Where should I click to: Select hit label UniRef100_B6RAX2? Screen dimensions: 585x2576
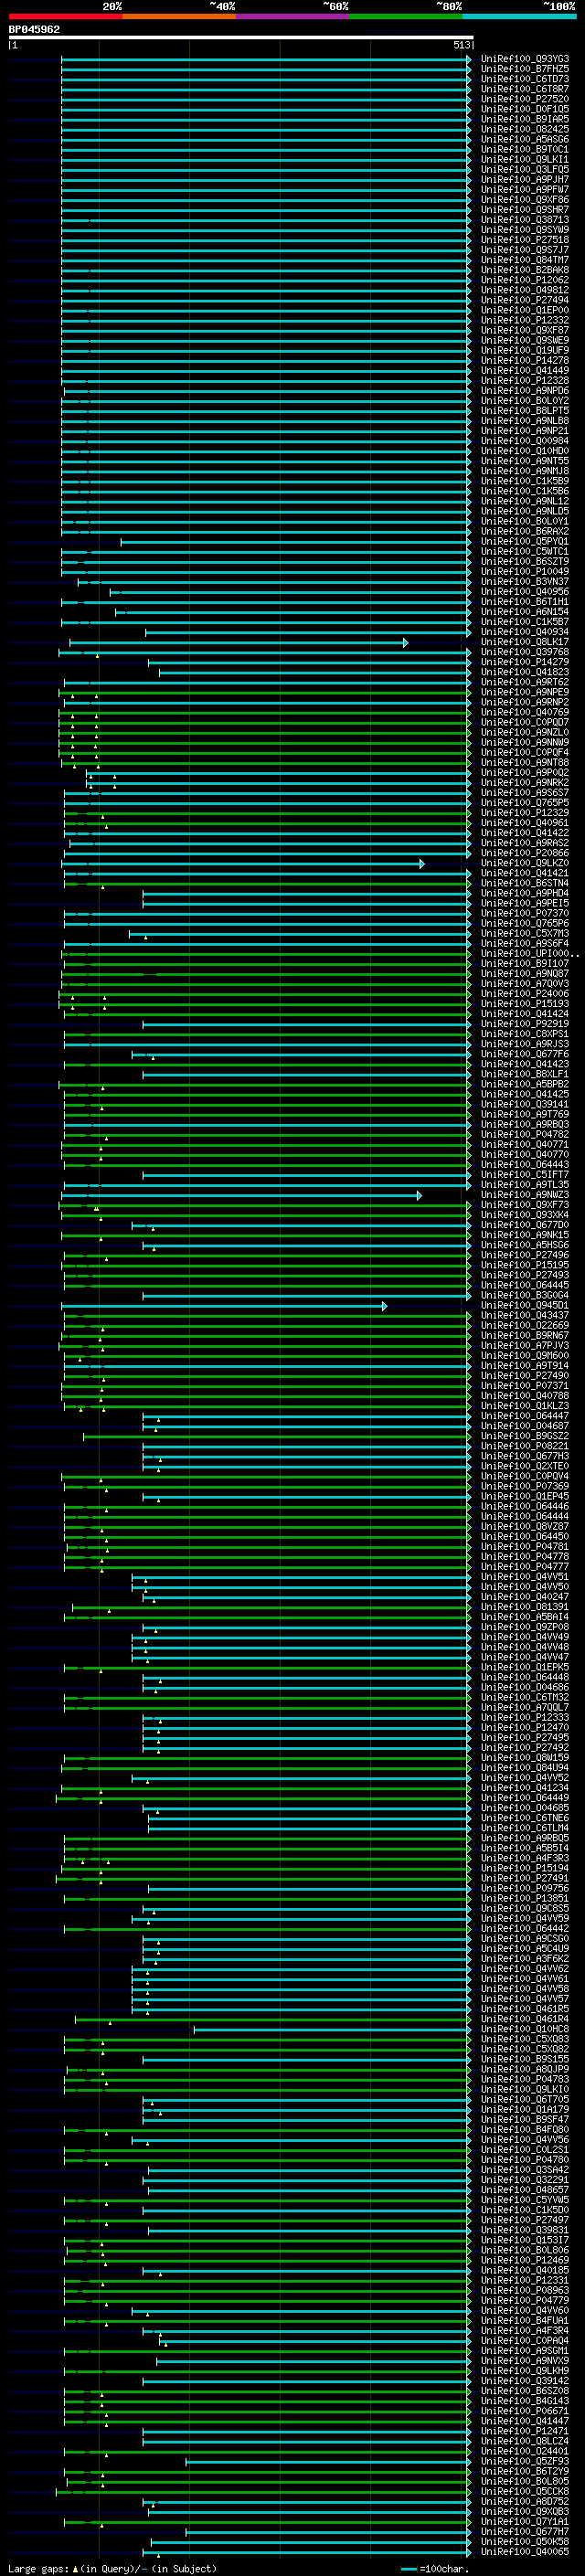tap(524, 531)
